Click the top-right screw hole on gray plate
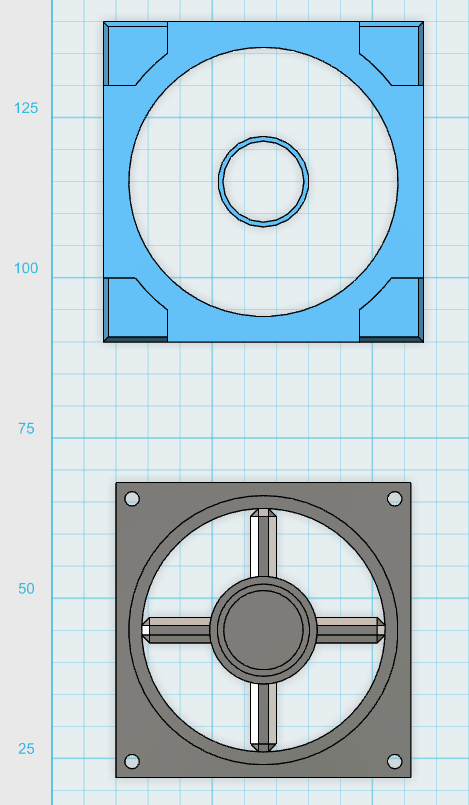Viewport: 469px width, 805px height. [395, 499]
